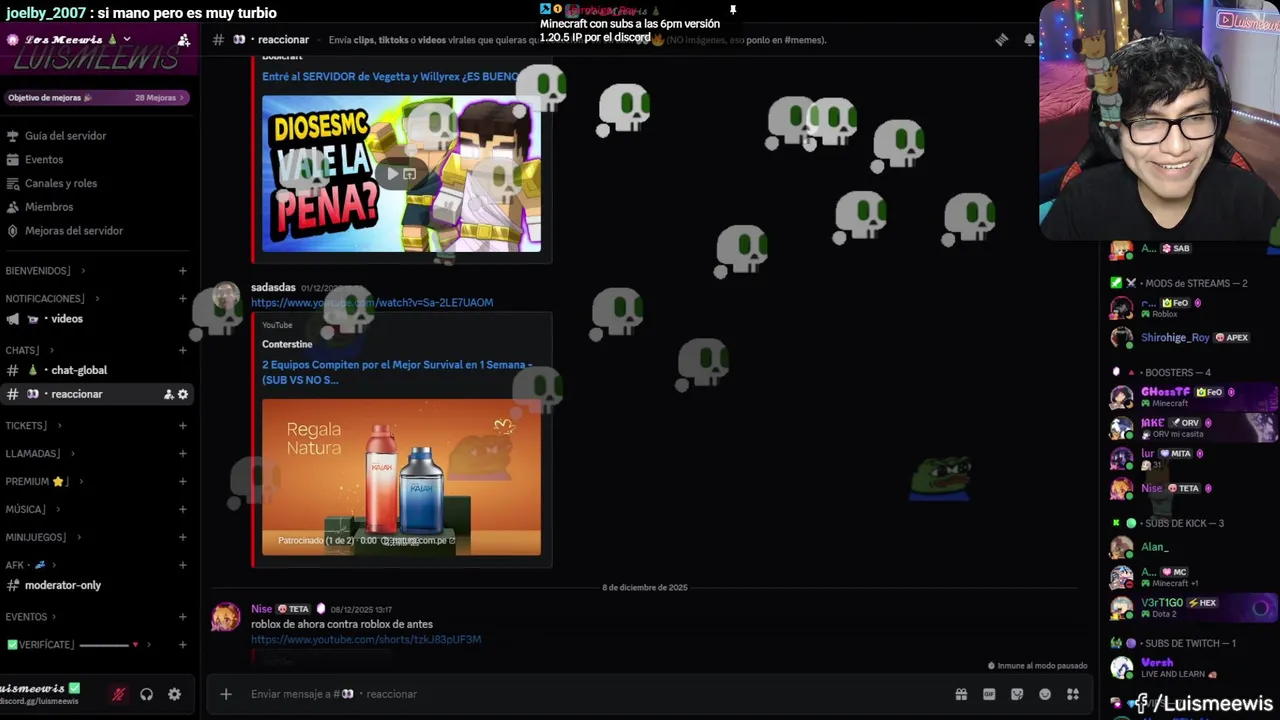Open settings gear on reaccionar channel row
The image size is (1280, 720).
click(x=183, y=394)
